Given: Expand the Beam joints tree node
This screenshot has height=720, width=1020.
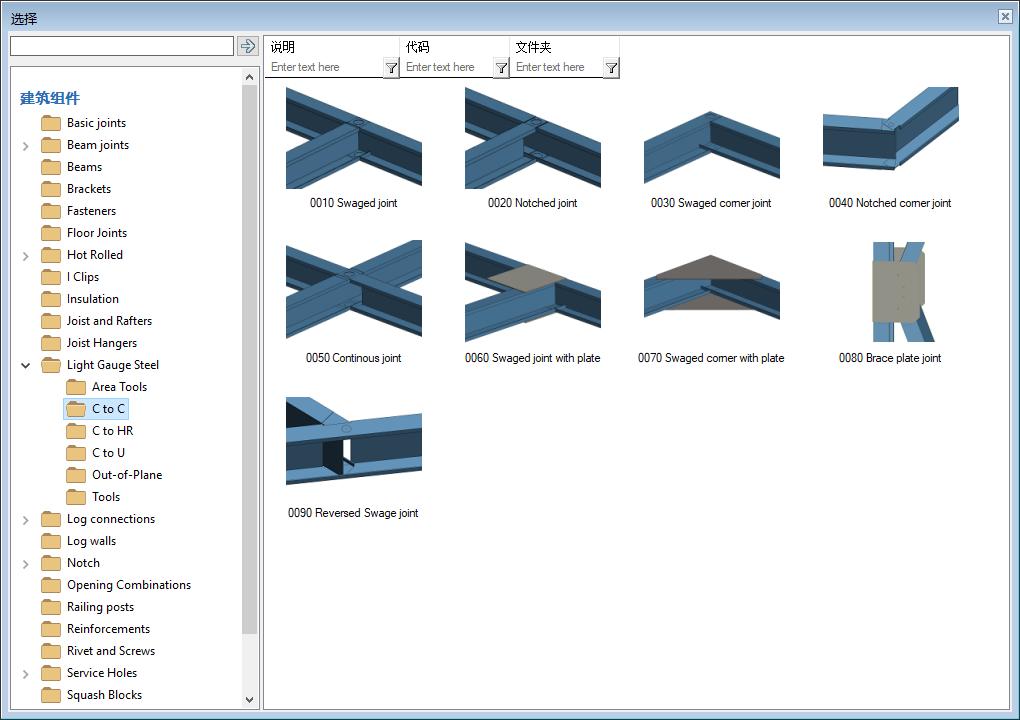Looking at the screenshot, I should point(25,146).
